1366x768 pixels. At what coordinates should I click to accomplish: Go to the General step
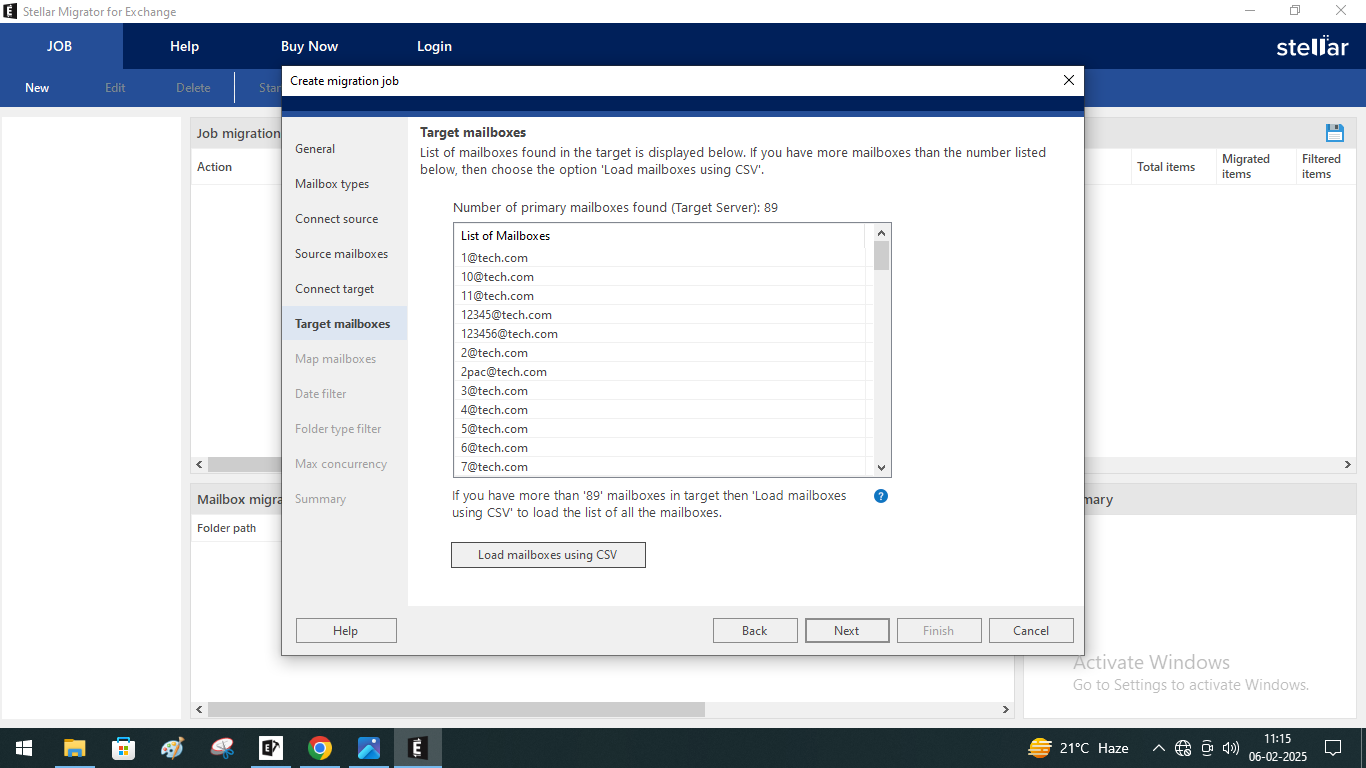coord(315,149)
